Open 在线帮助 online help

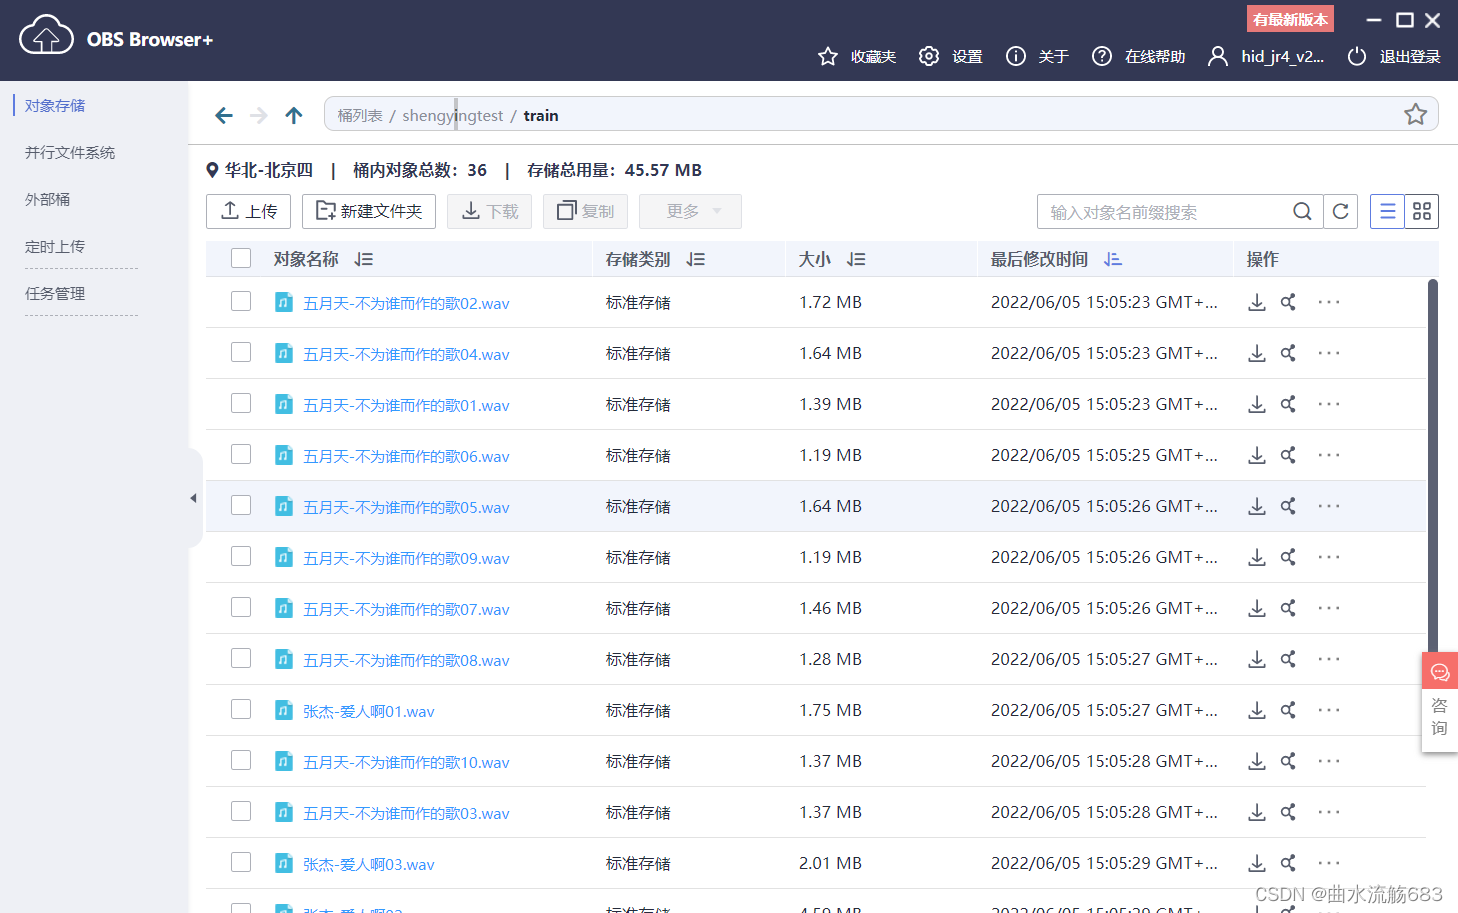click(x=1138, y=57)
